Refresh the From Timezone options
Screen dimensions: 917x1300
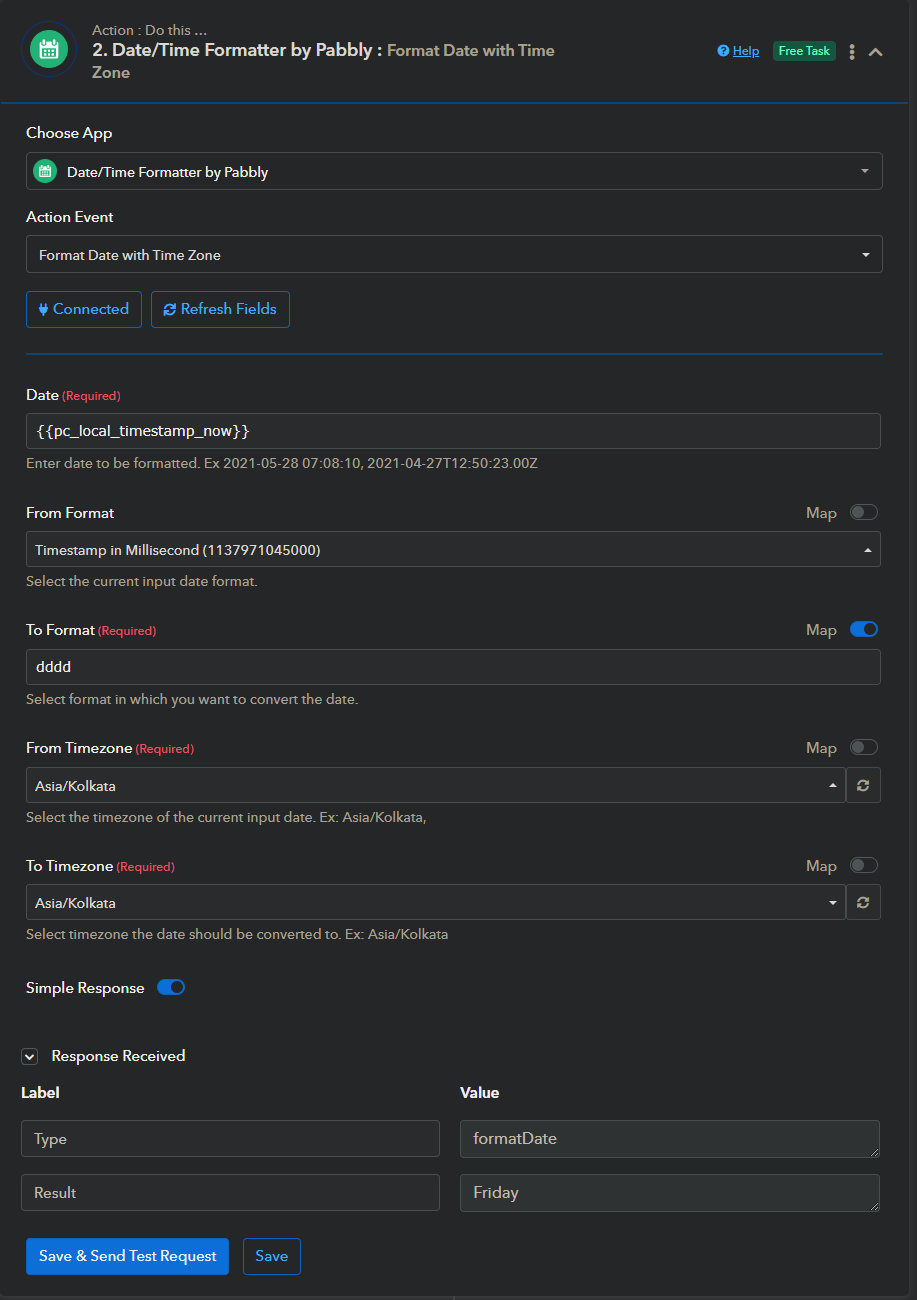[x=863, y=785]
